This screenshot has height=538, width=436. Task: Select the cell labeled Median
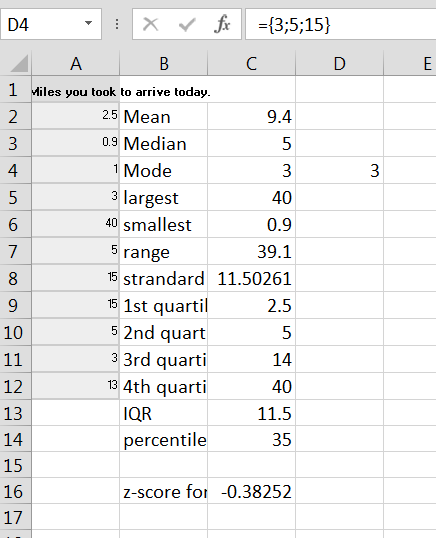pyautogui.click(x=164, y=143)
